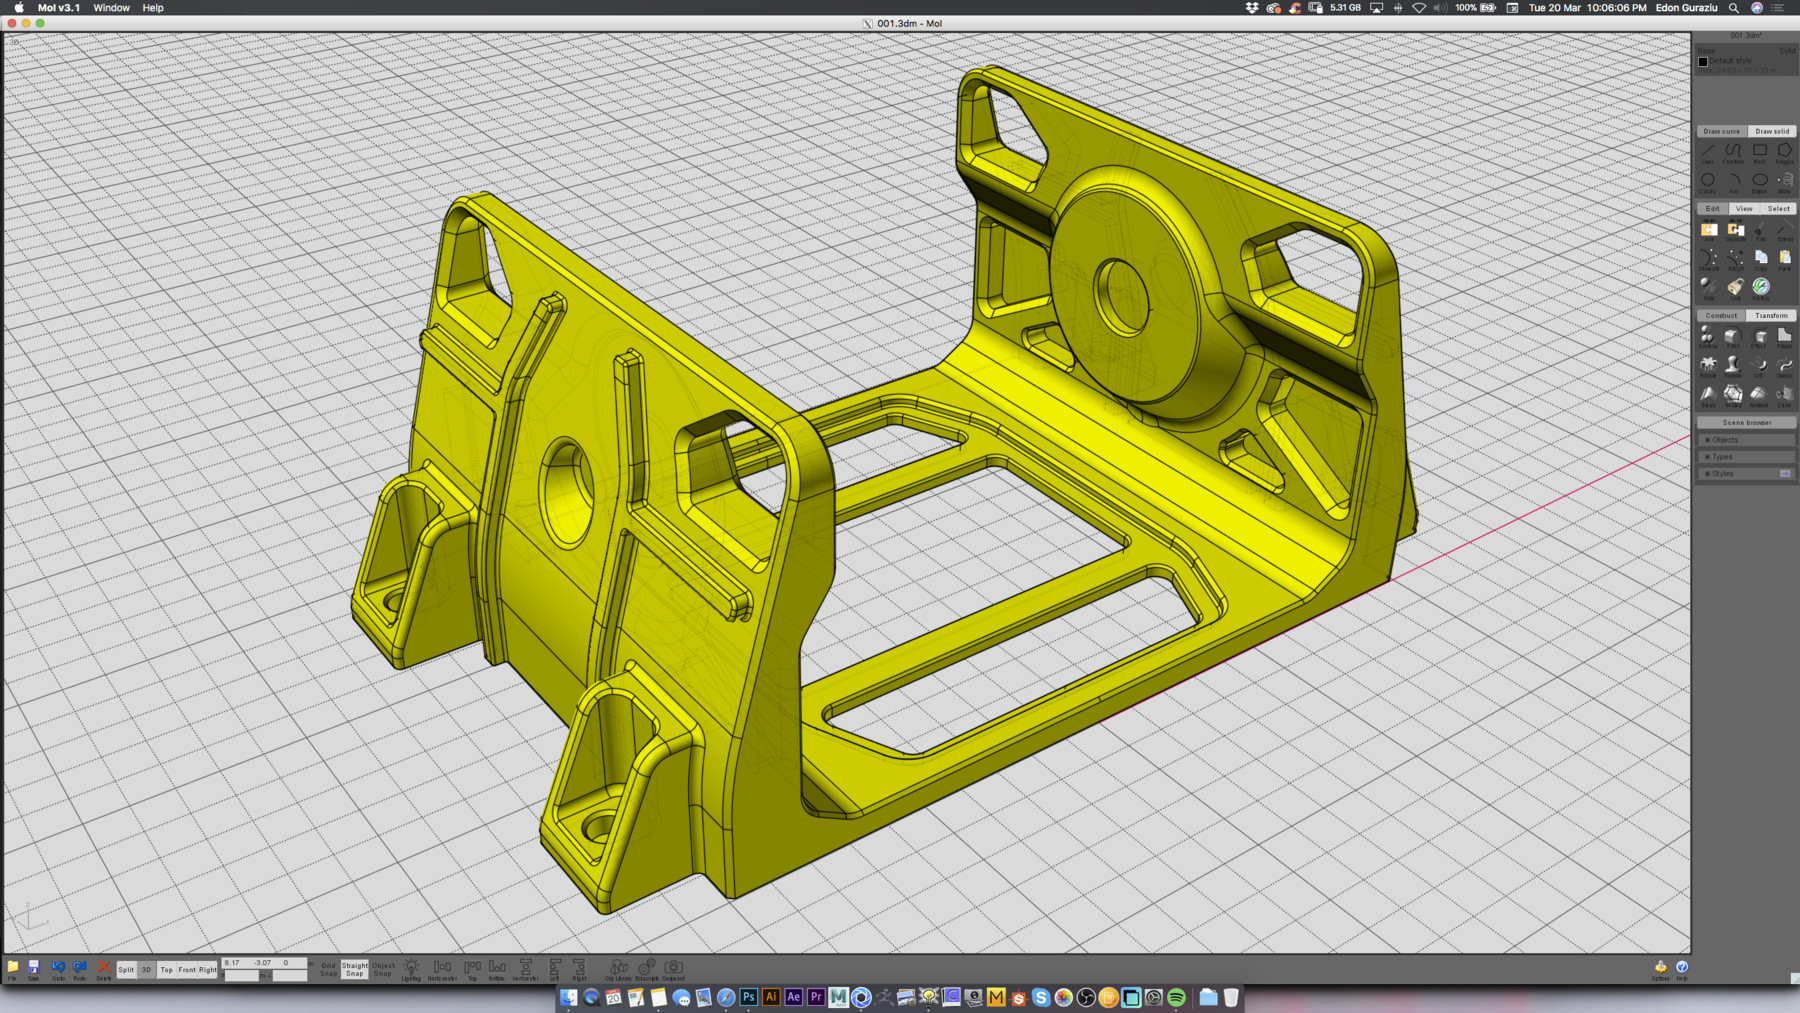Select the Fillet construction tool
This screenshot has height=1013, width=1800.
1732,336
